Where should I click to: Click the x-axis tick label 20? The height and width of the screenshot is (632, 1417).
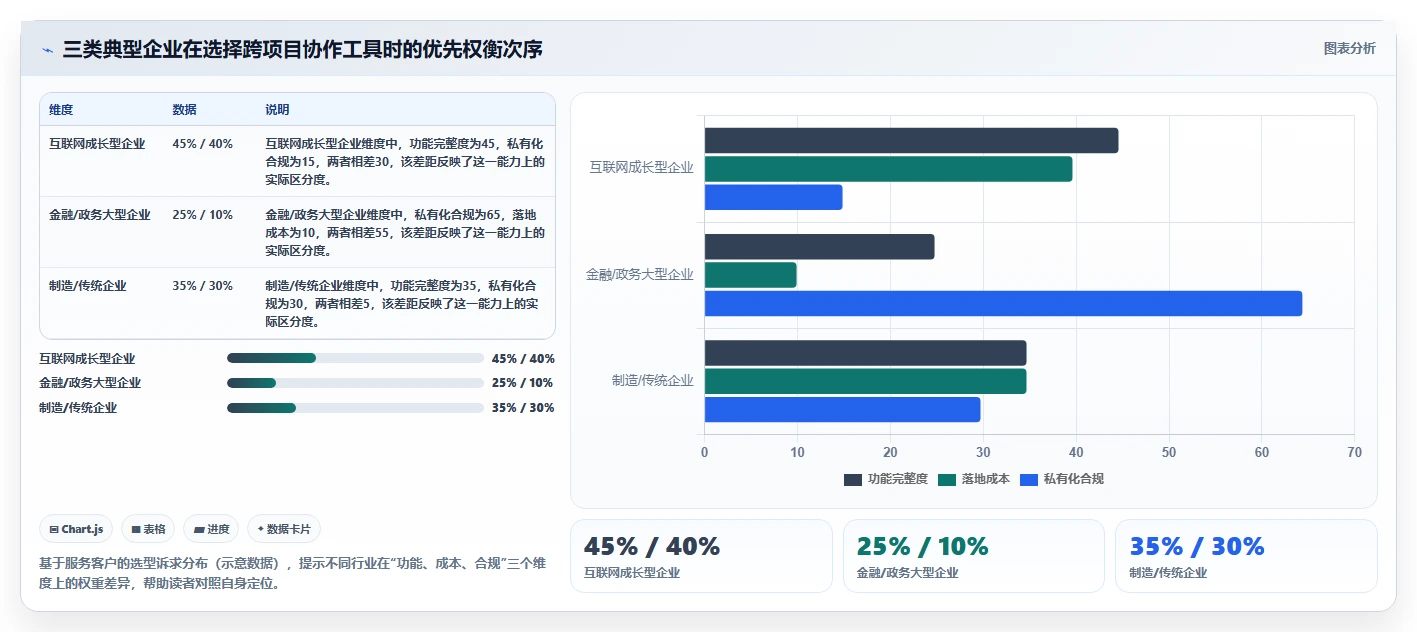tap(890, 453)
